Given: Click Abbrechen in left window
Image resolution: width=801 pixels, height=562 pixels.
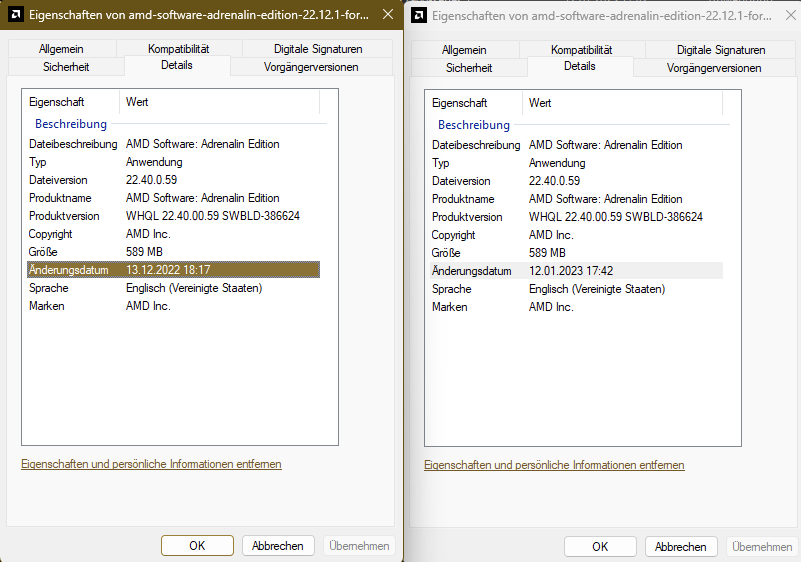Looking at the screenshot, I should point(278,546).
